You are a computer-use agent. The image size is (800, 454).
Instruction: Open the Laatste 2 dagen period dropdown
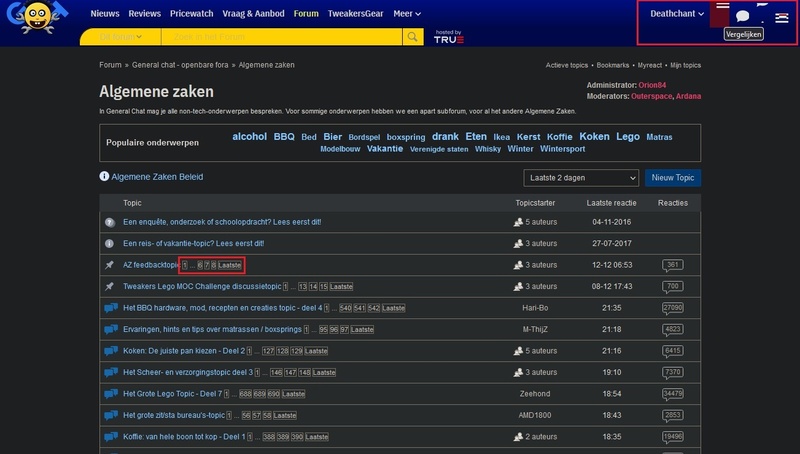pos(581,178)
